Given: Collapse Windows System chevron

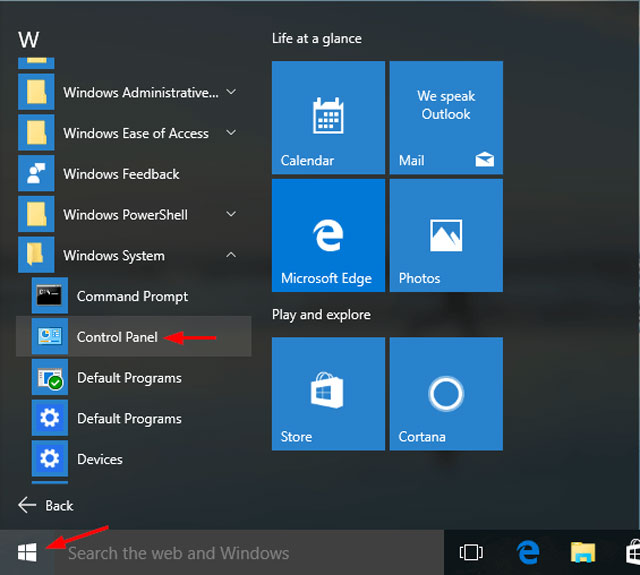Looking at the screenshot, I should pyautogui.click(x=231, y=255).
